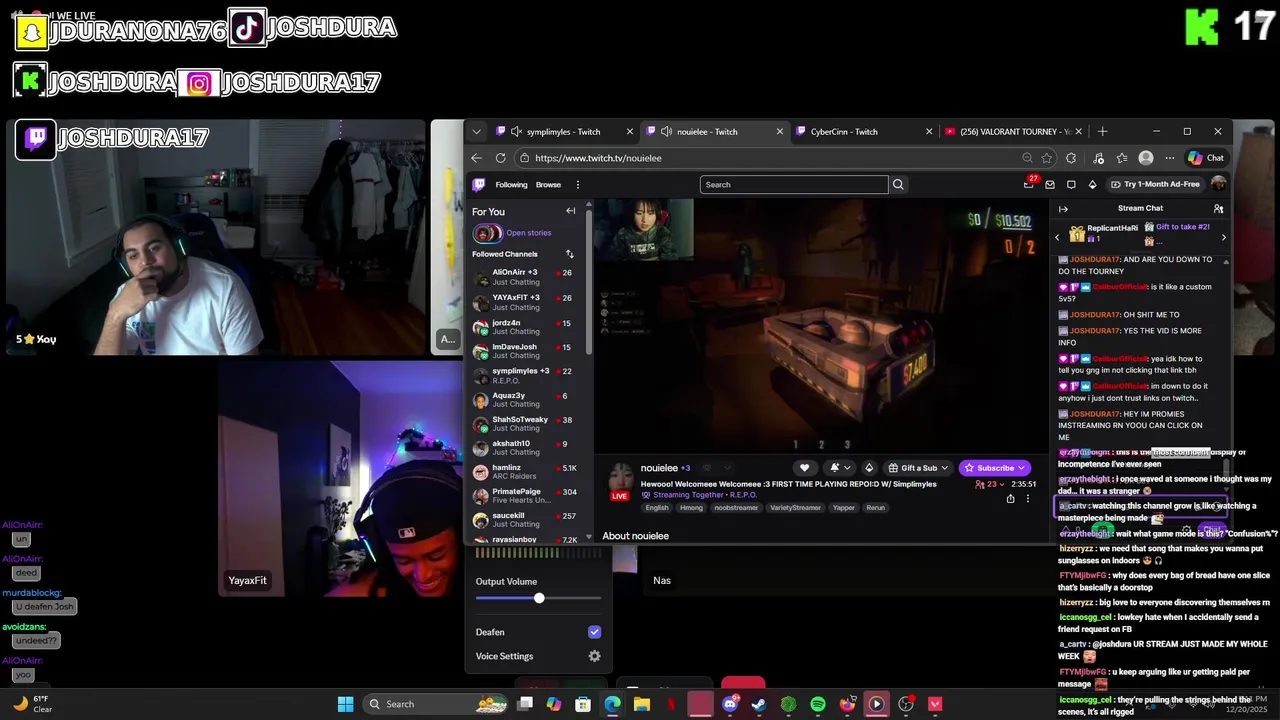Go to previous gift banner arrow
Screen dimensions: 1280x720
(1057, 237)
